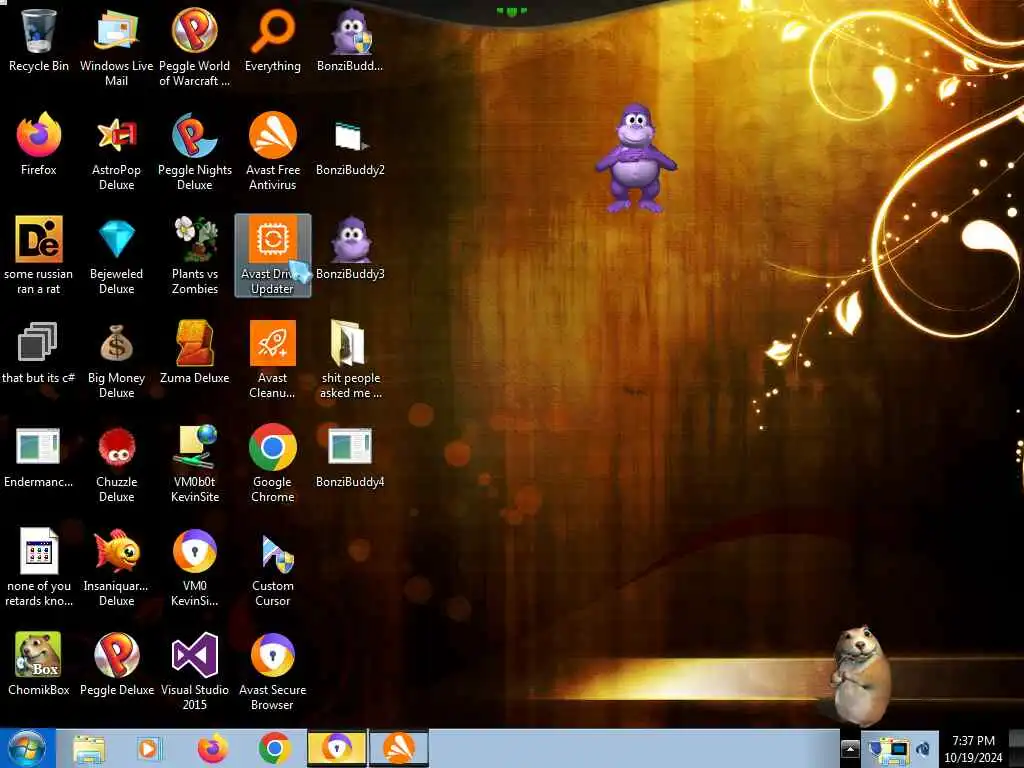
Task: Select the first BonziBuddy installer icon with shield
Action: (x=351, y=41)
